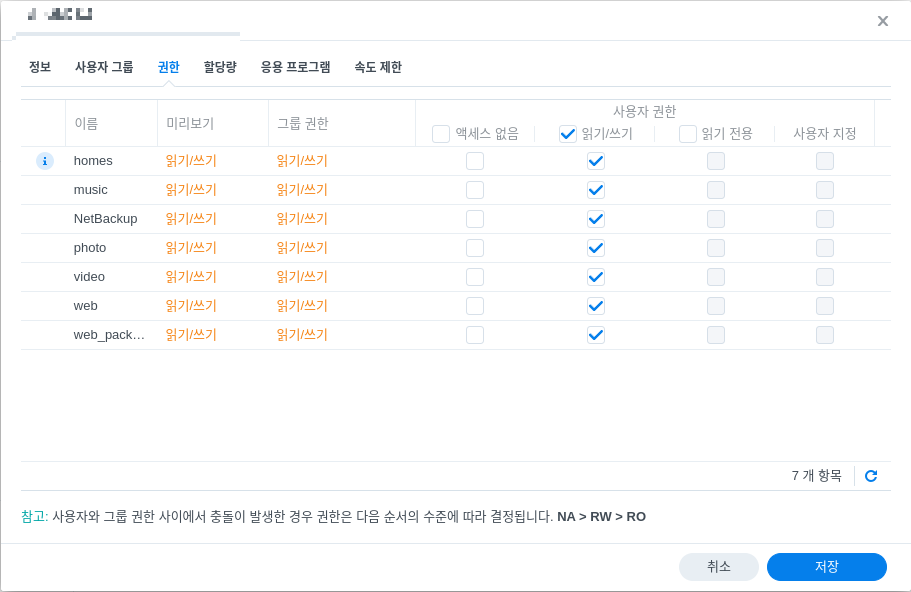Click the info icon beside homes
Viewport: 911px width, 592px height.
click(x=45, y=161)
